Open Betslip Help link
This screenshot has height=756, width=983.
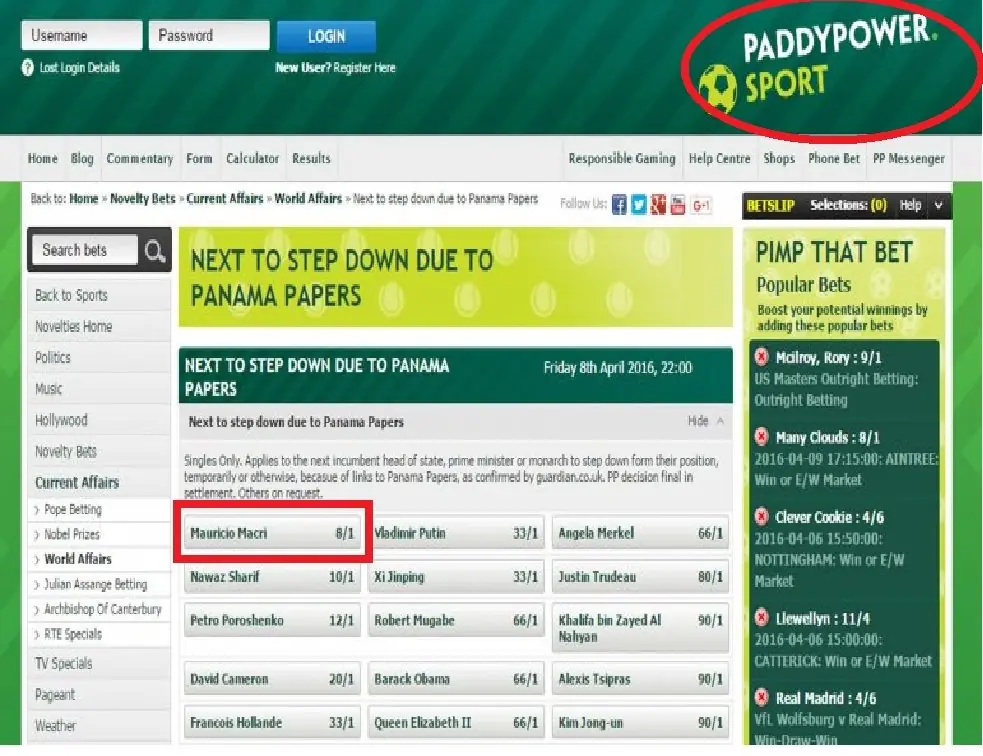[910, 205]
